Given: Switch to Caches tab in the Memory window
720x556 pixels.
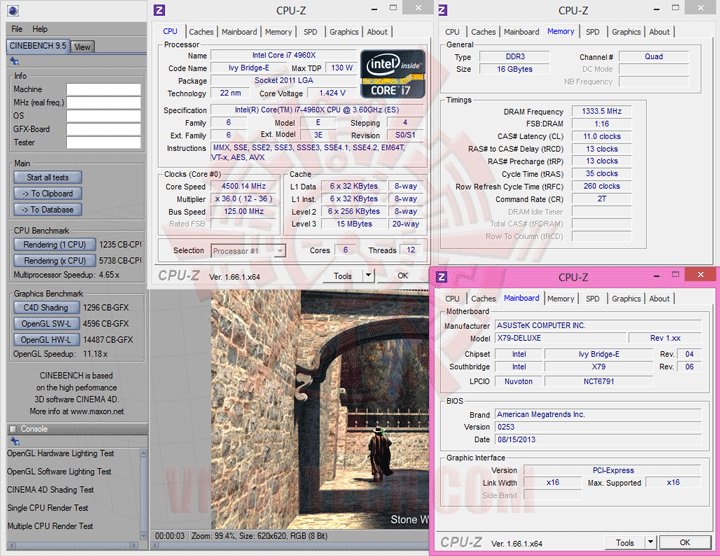Looking at the screenshot, I should pyautogui.click(x=483, y=32).
